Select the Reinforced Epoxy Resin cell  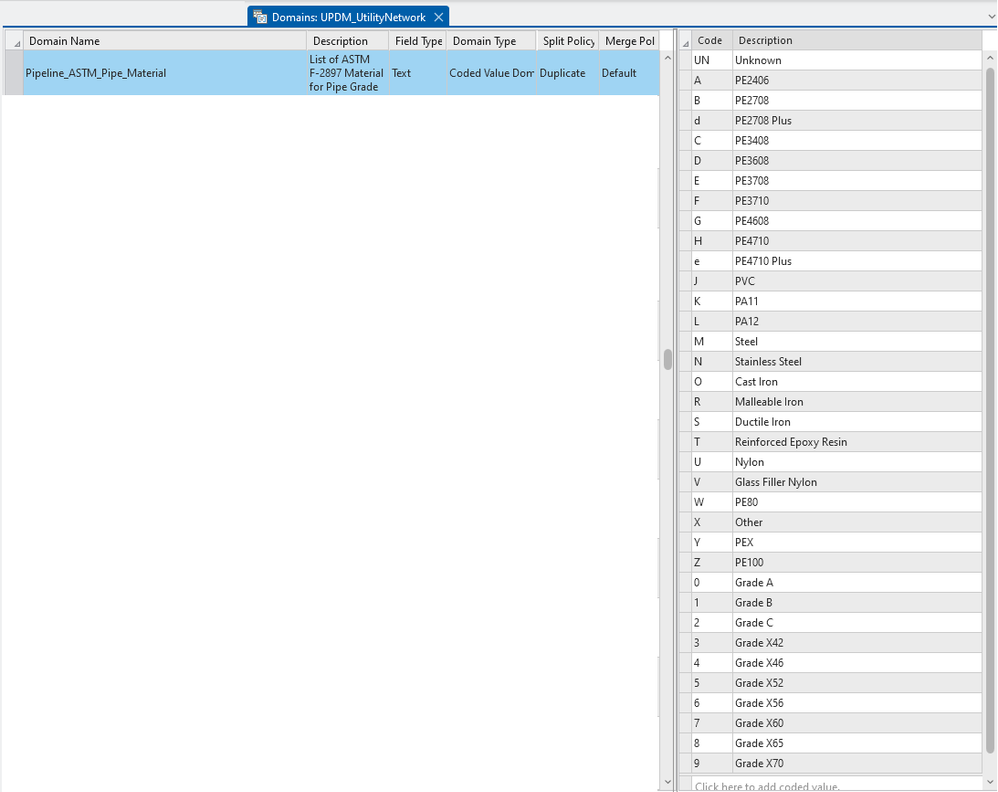pos(857,442)
